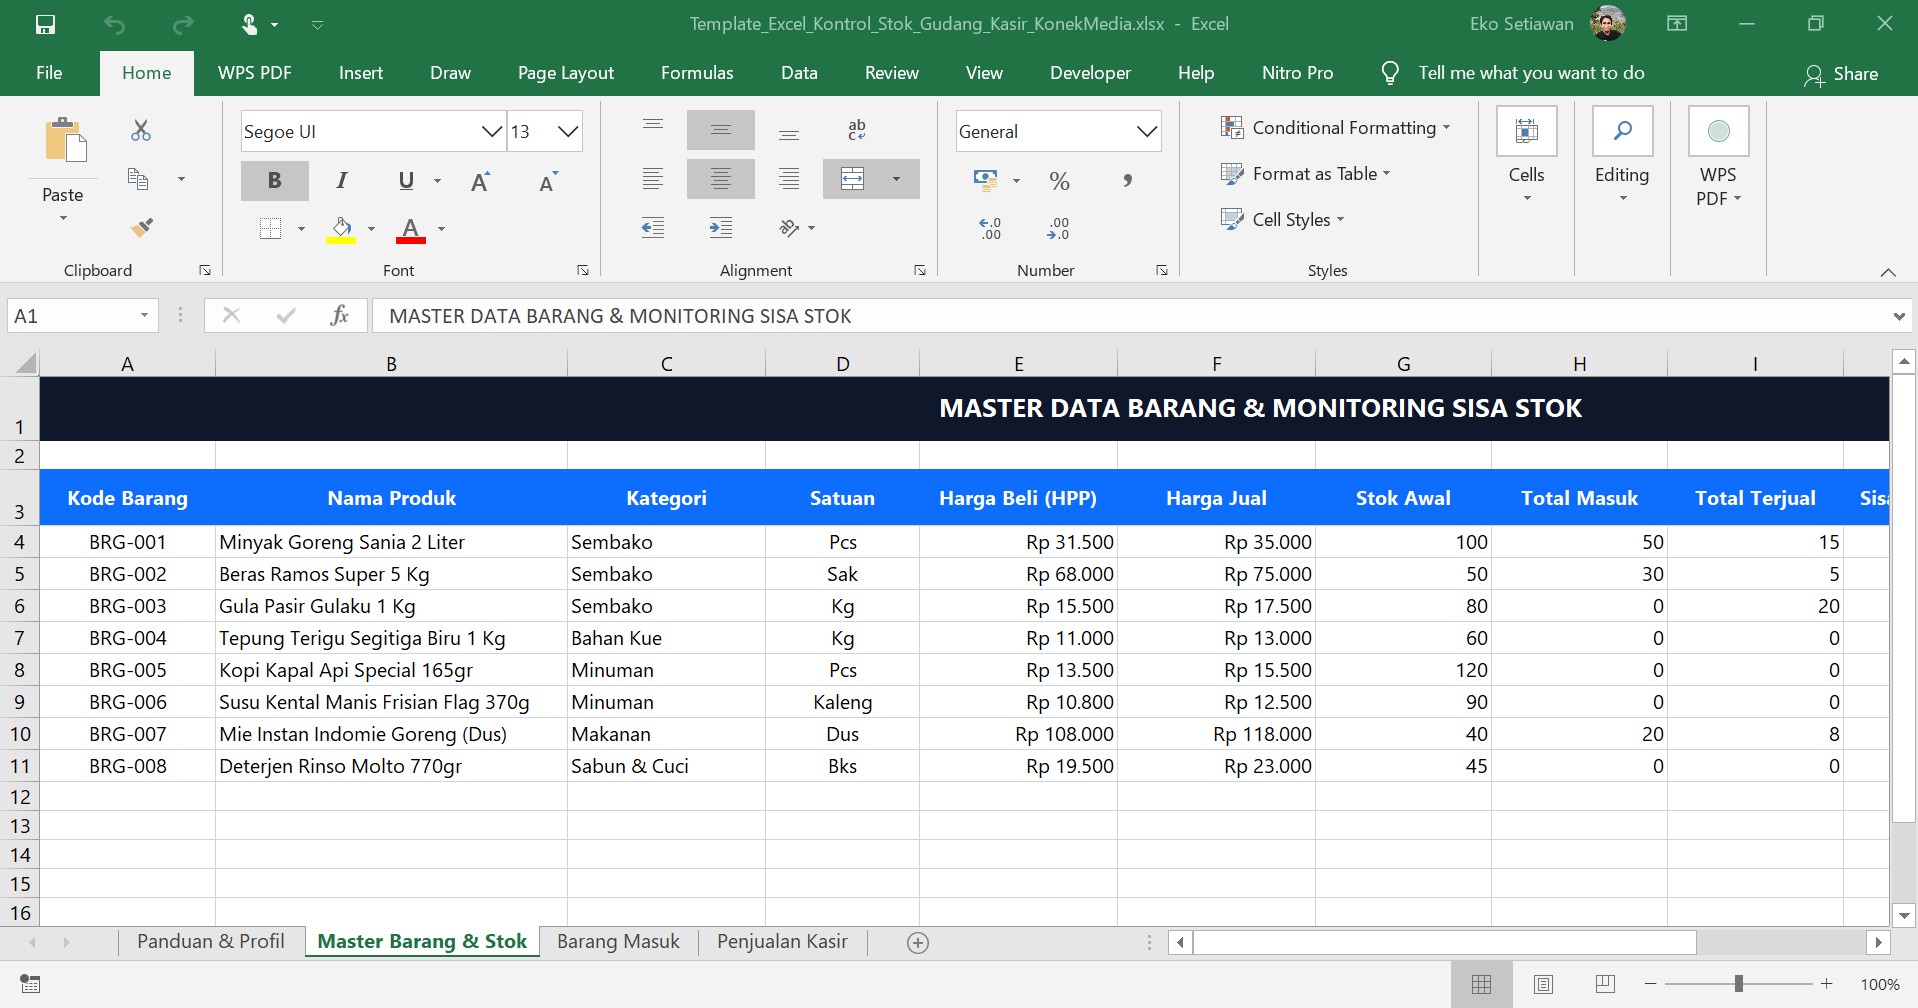
Task: Switch to the Barang Masuk sheet tab
Action: [x=618, y=942]
